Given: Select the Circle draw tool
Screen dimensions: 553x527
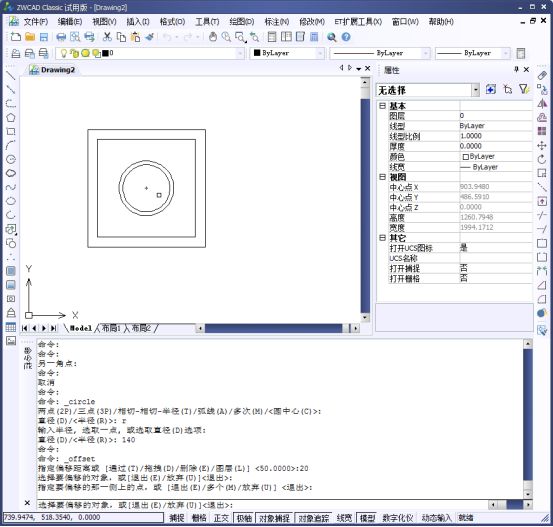Looking at the screenshot, I should (11, 159).
